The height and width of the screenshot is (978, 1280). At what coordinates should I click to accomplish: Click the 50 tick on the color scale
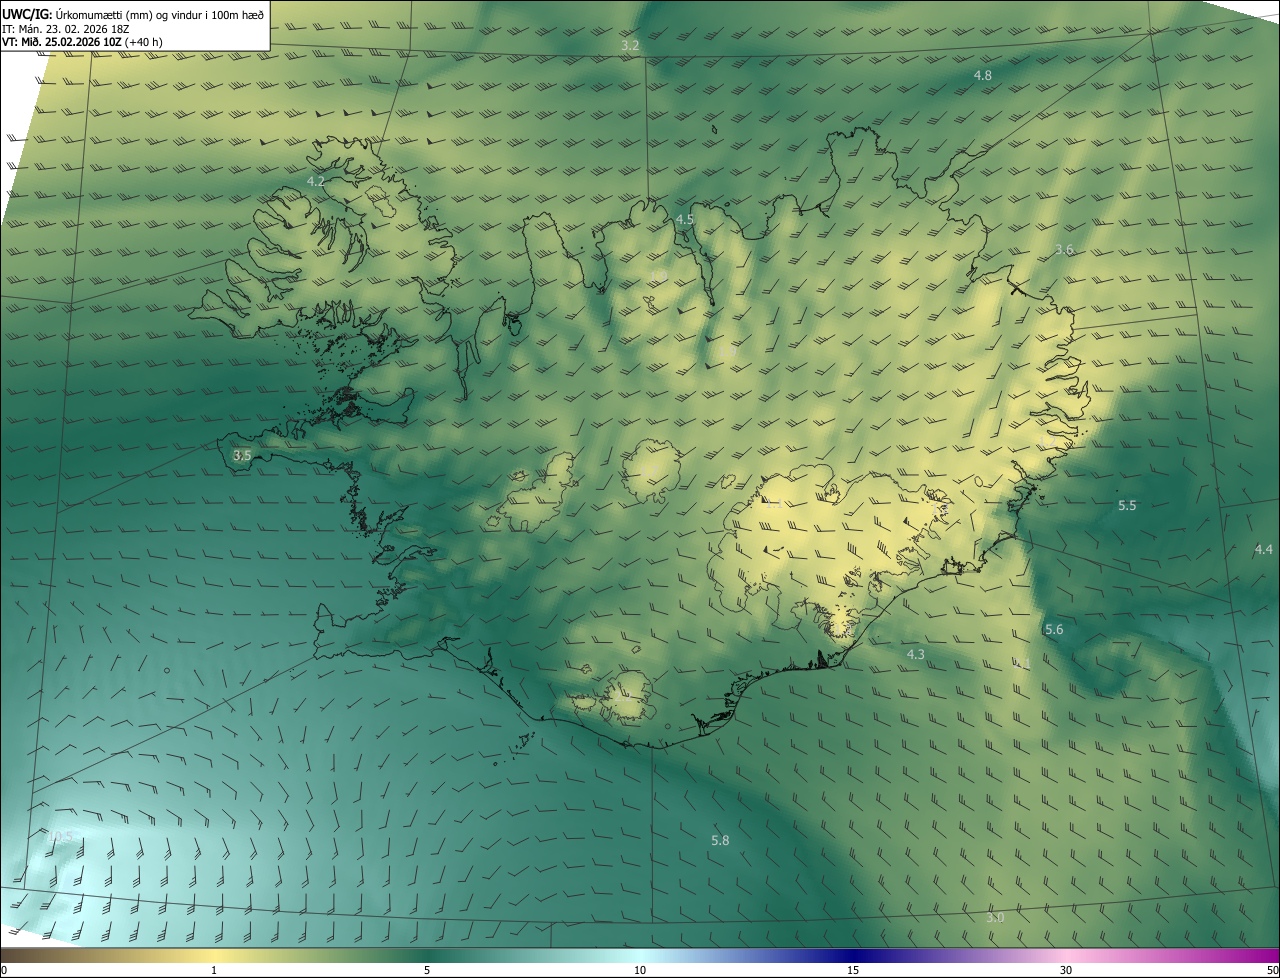point(1272,971)
